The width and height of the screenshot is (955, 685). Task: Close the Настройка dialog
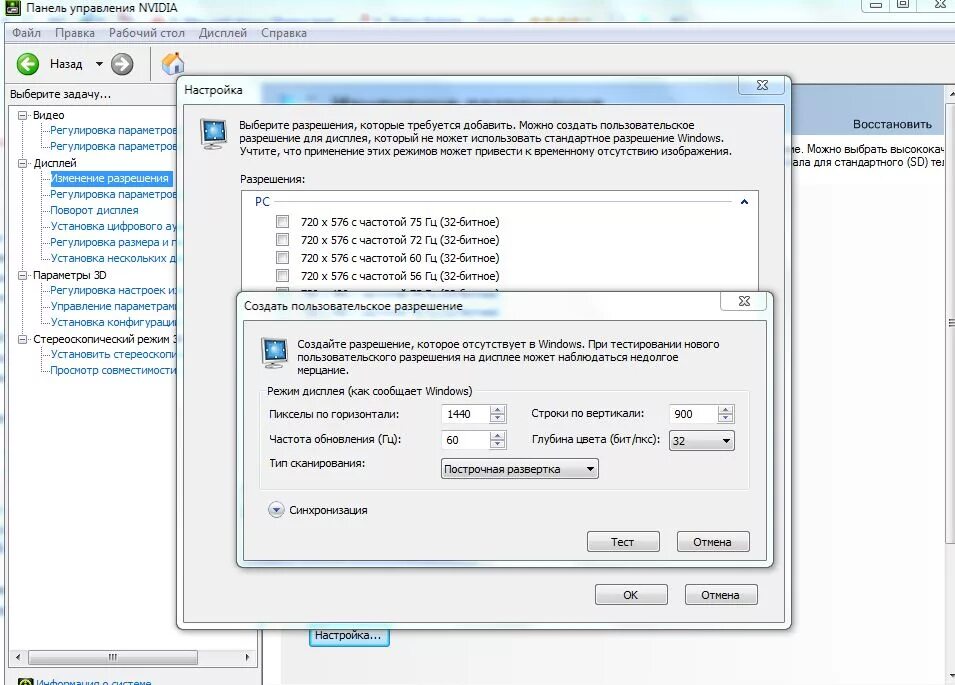762,85
